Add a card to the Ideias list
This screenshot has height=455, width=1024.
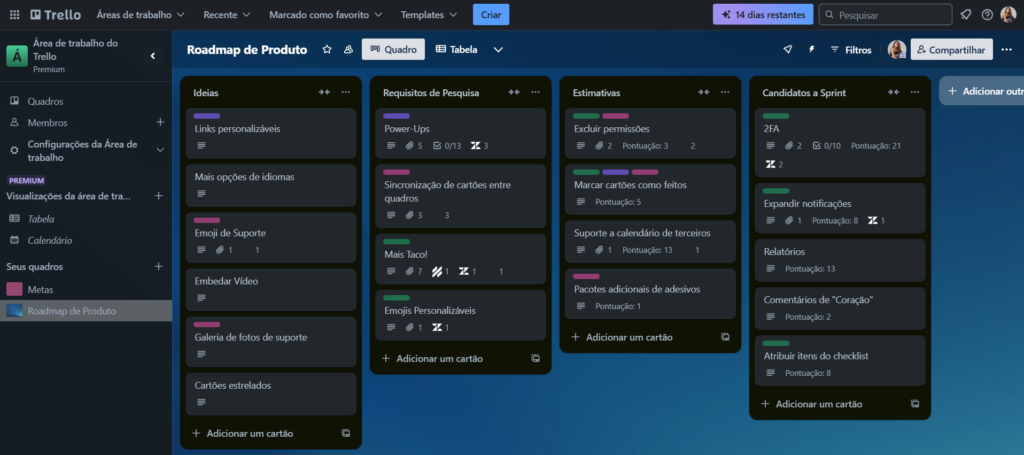(249, 433)
